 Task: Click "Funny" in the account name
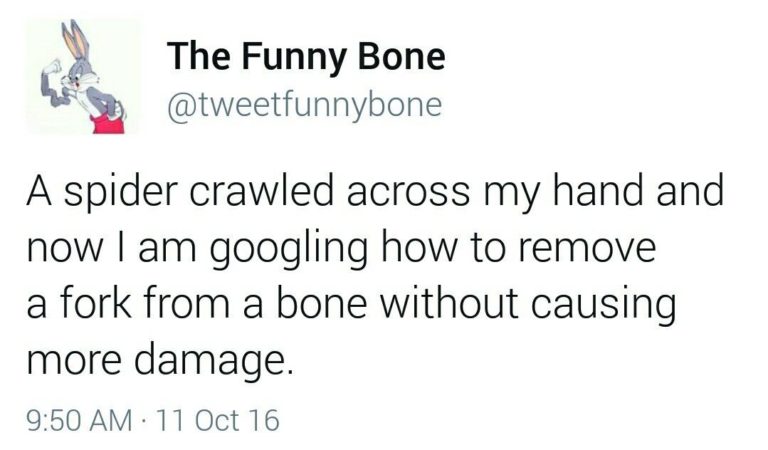click(300, 56)
